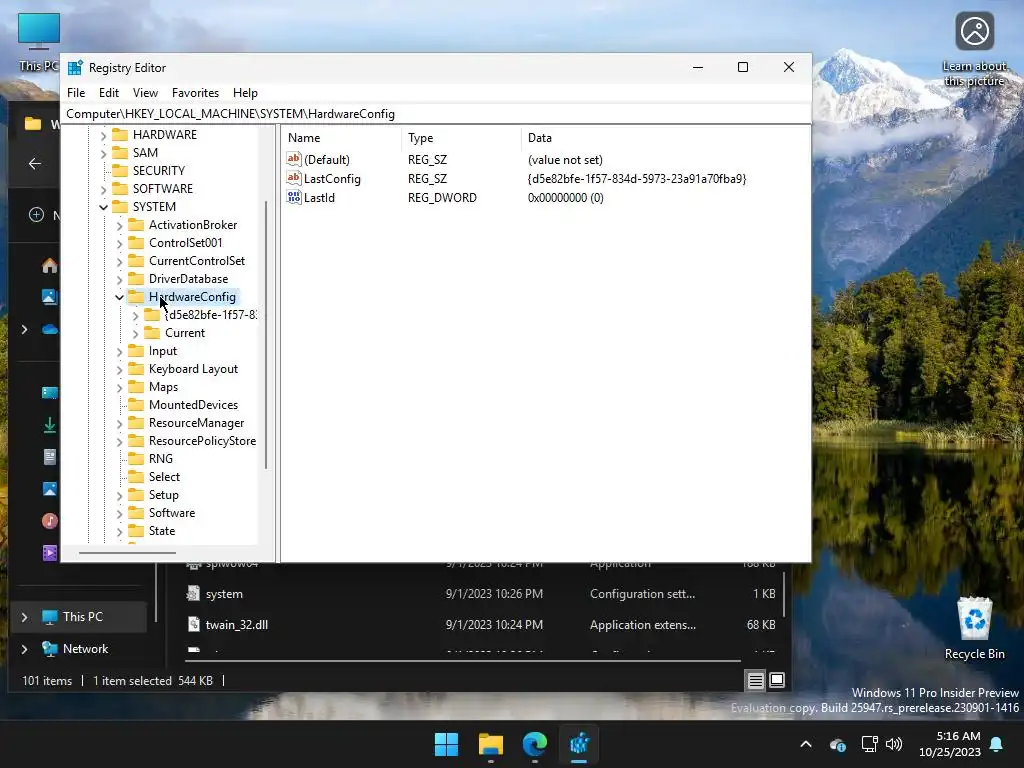Open the Recycle Bin desktop icon
Image resolution: width=1024 pixels, height=768 pixels.
tap(974, 628)
